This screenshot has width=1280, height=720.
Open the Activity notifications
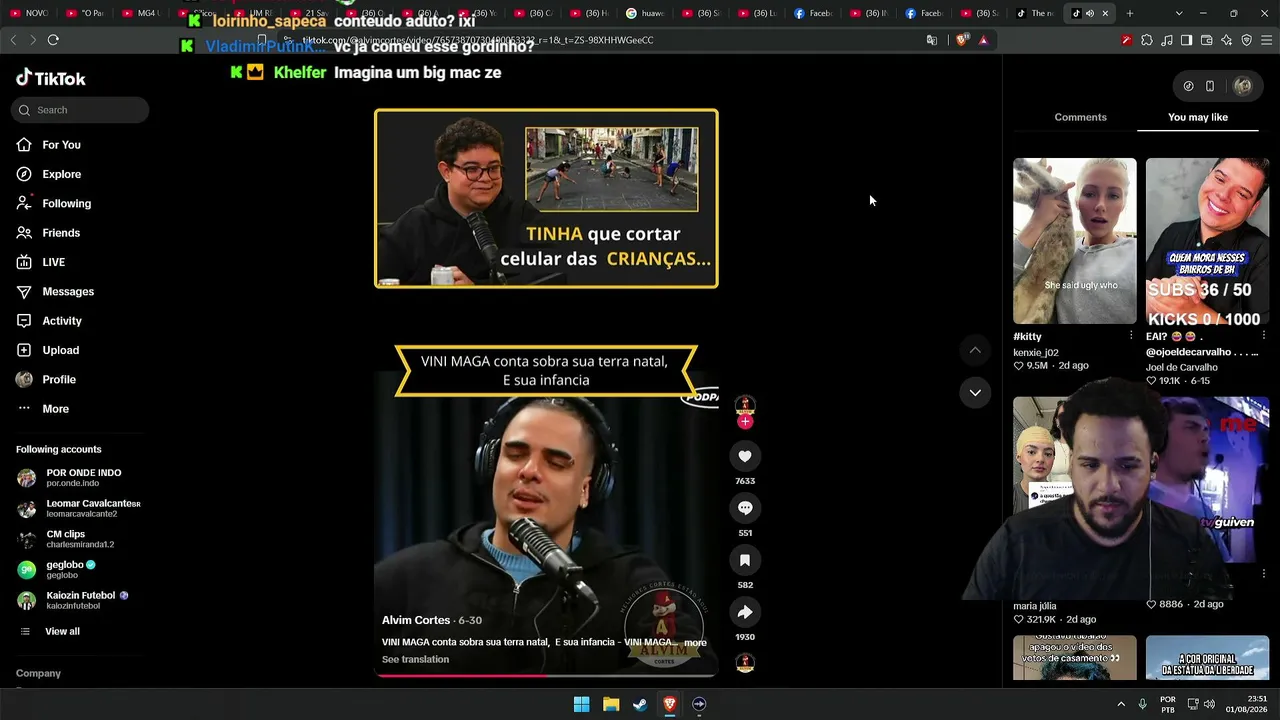(x=49, y=321)
